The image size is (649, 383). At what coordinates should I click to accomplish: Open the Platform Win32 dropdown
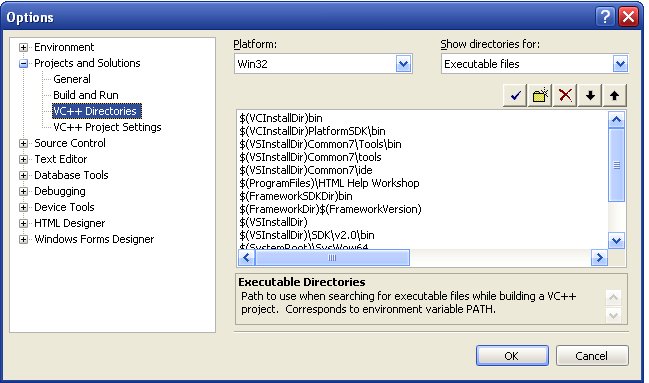coord(403,64)
